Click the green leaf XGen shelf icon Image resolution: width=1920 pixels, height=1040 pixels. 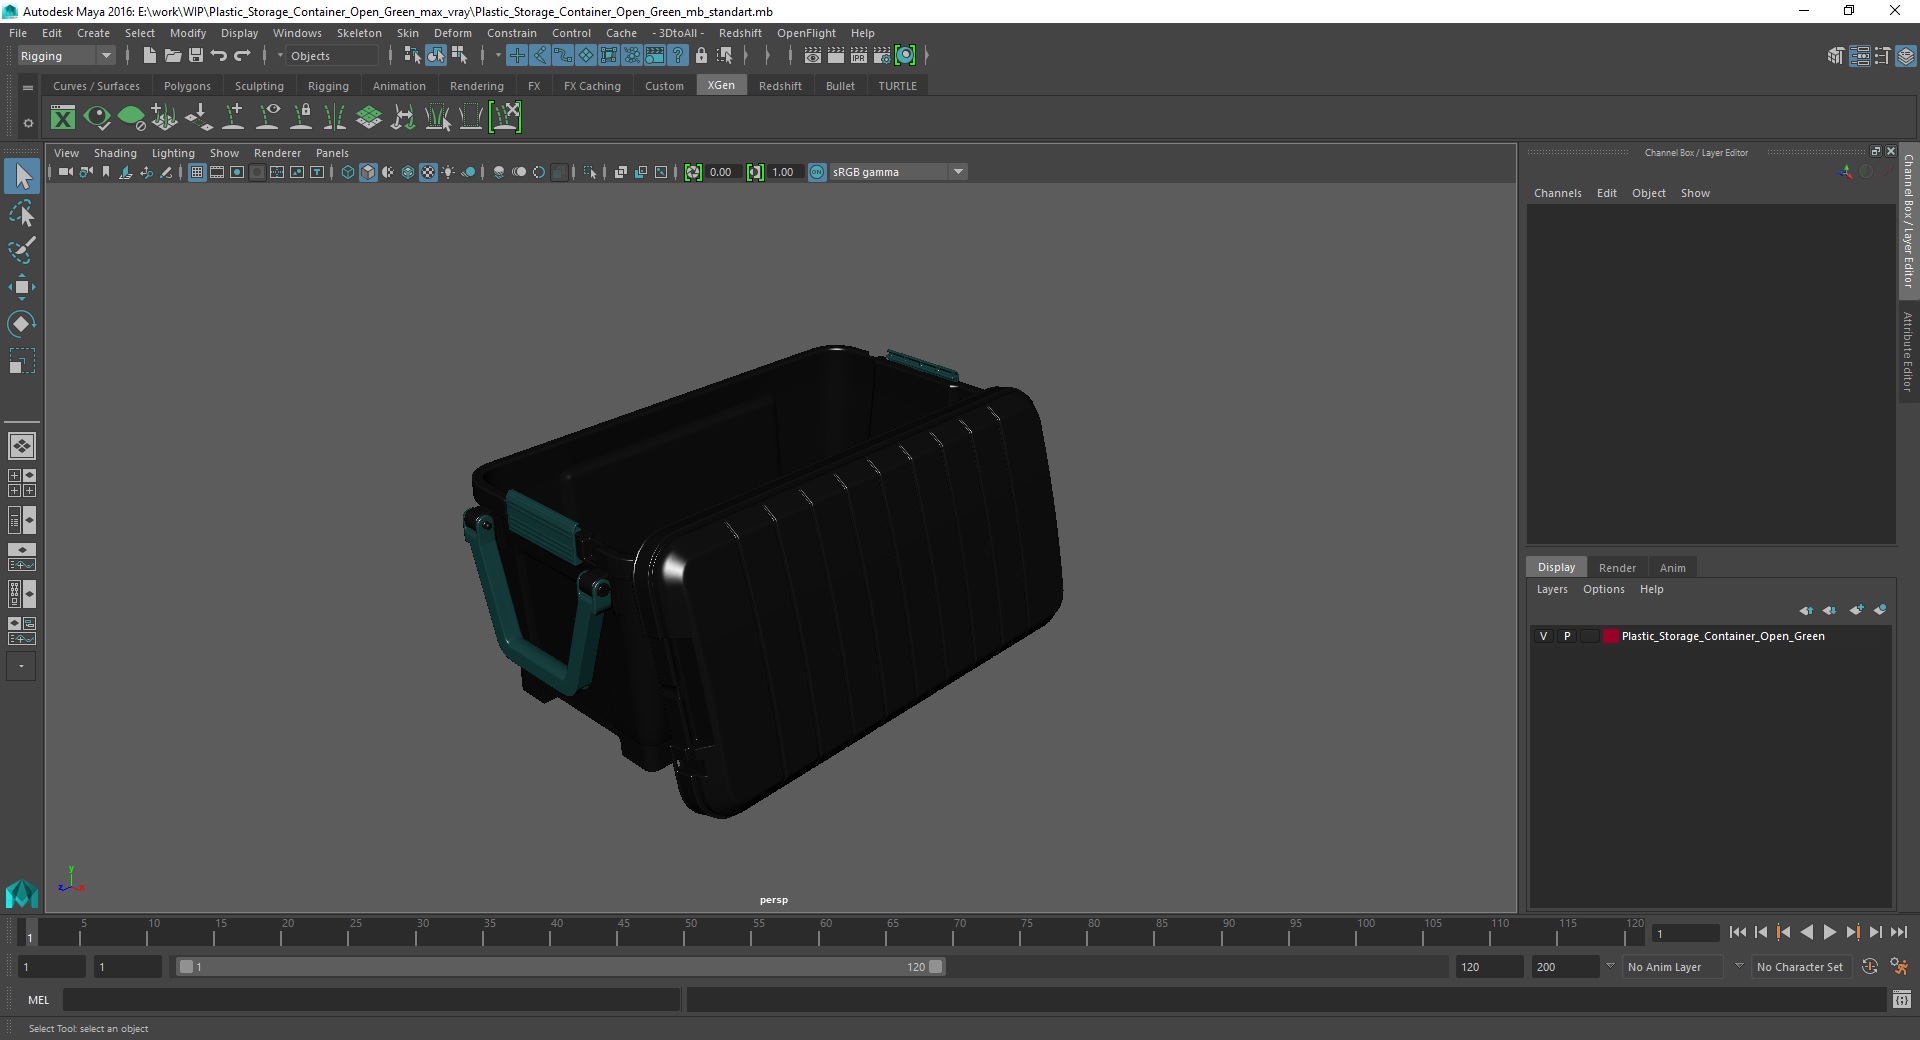[131, 118]
